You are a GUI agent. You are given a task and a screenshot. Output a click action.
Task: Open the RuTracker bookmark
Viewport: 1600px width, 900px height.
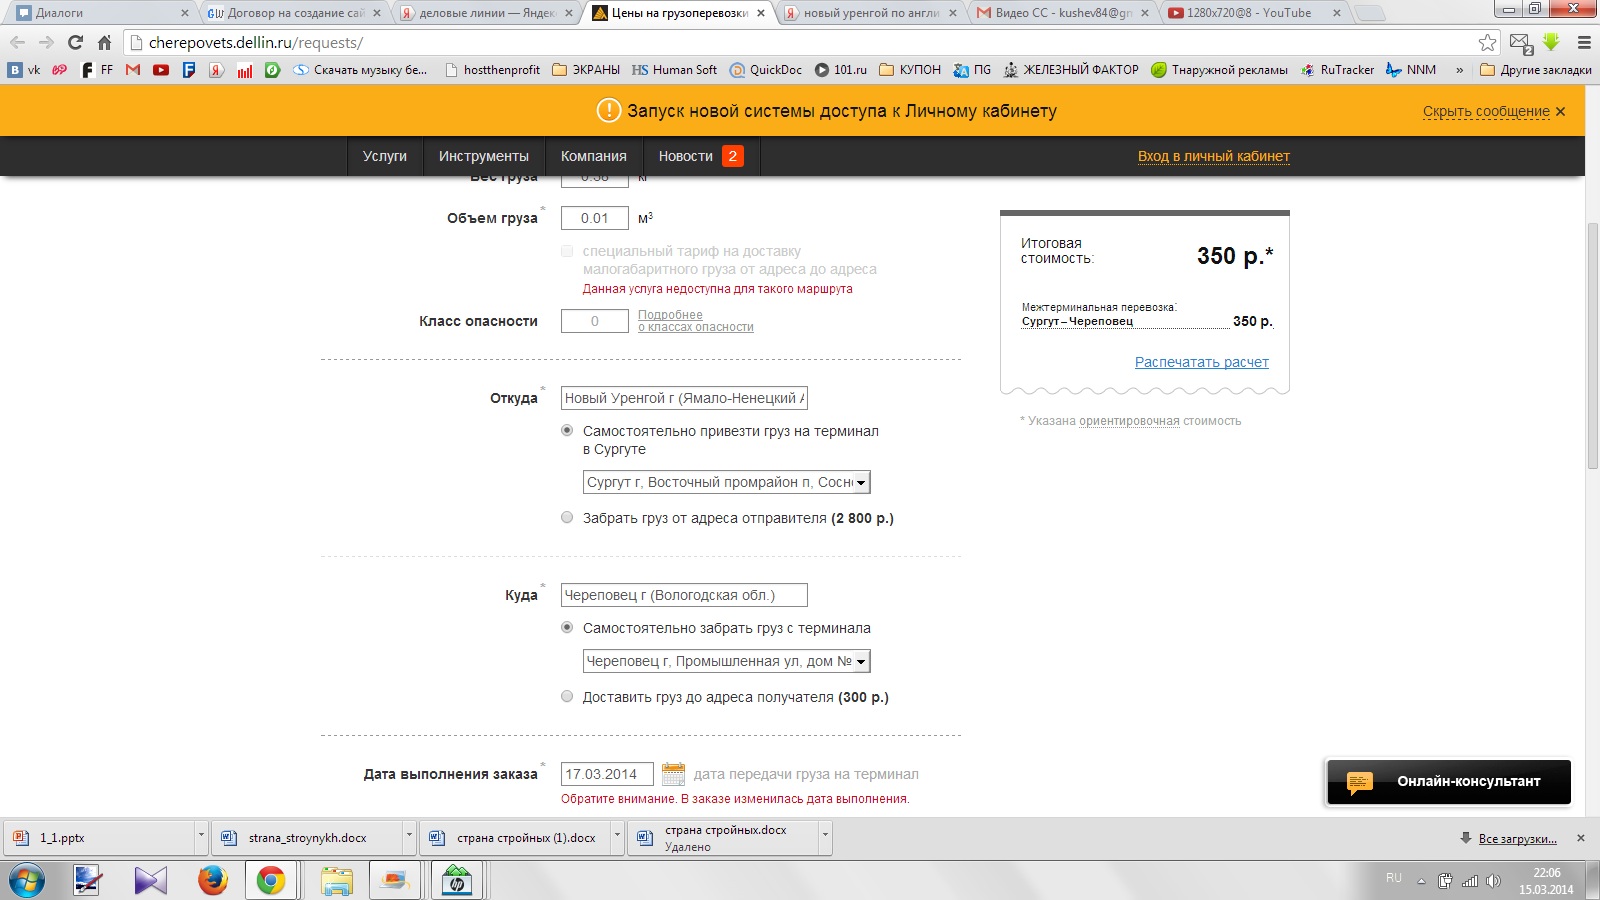point(1337,70)
